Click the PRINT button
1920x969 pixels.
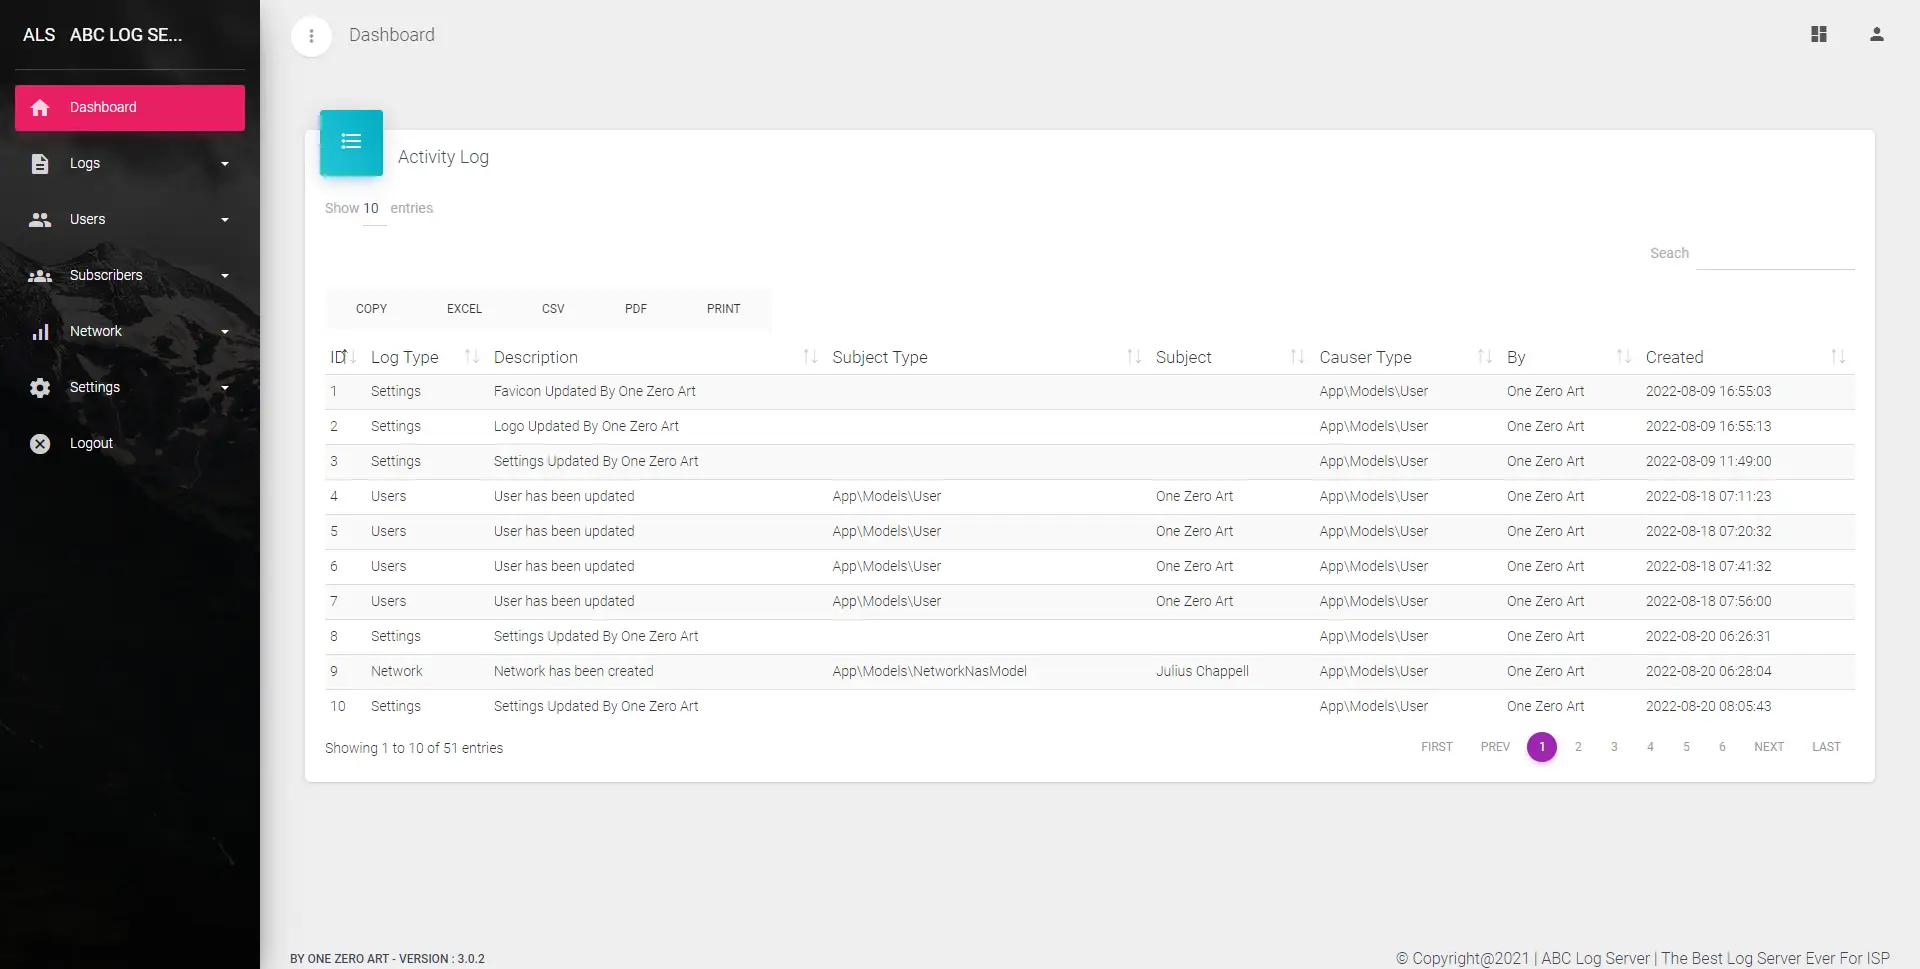pyautogui.click(x=724, y=309)
